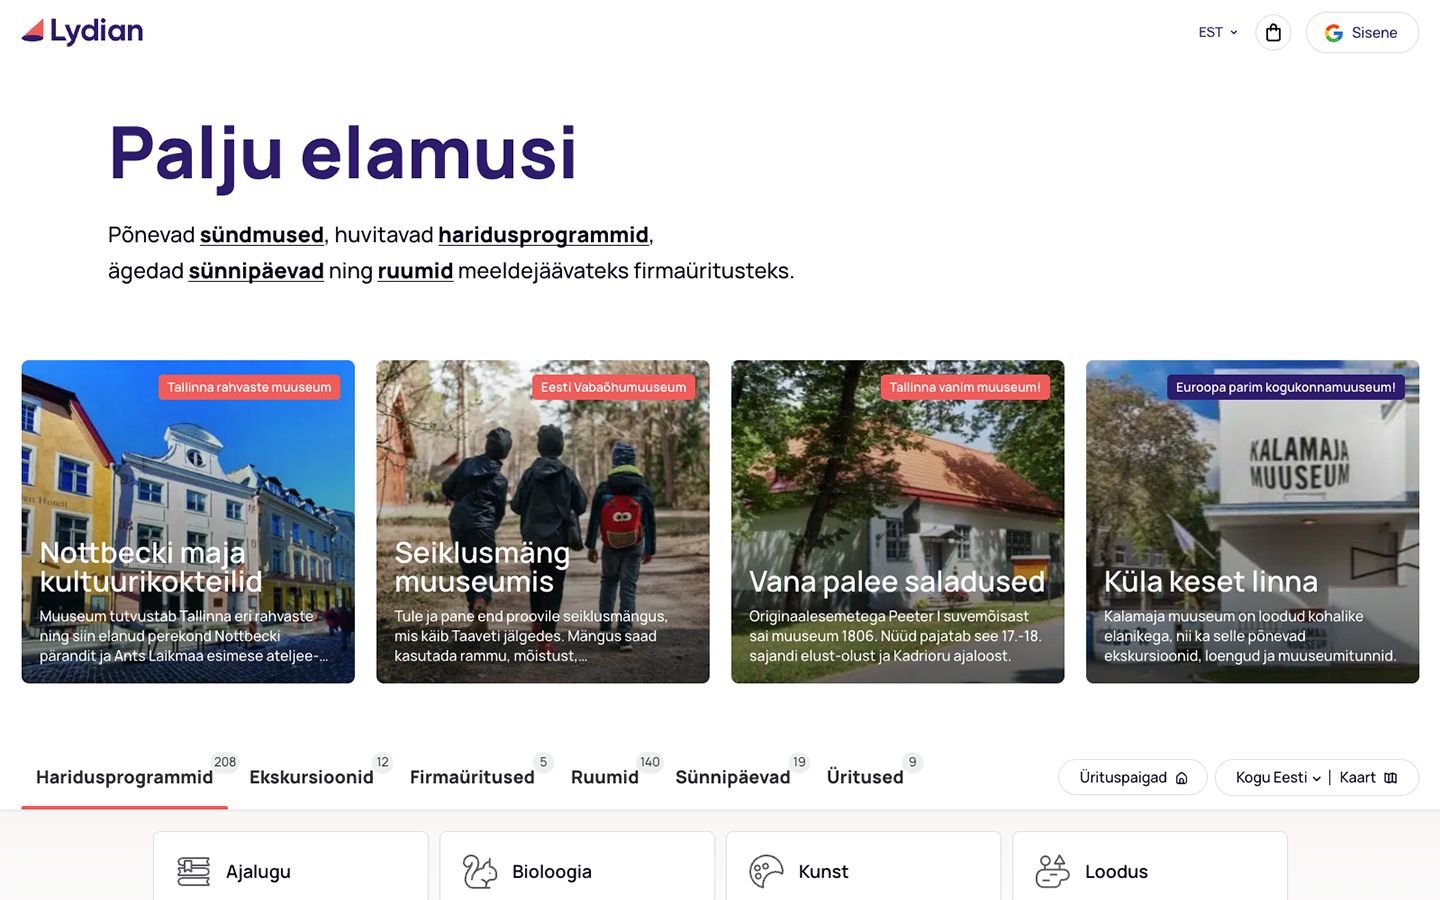
Task: Open the Nottbecki maja kultuurikokteilid card
Action: [188, 522]
